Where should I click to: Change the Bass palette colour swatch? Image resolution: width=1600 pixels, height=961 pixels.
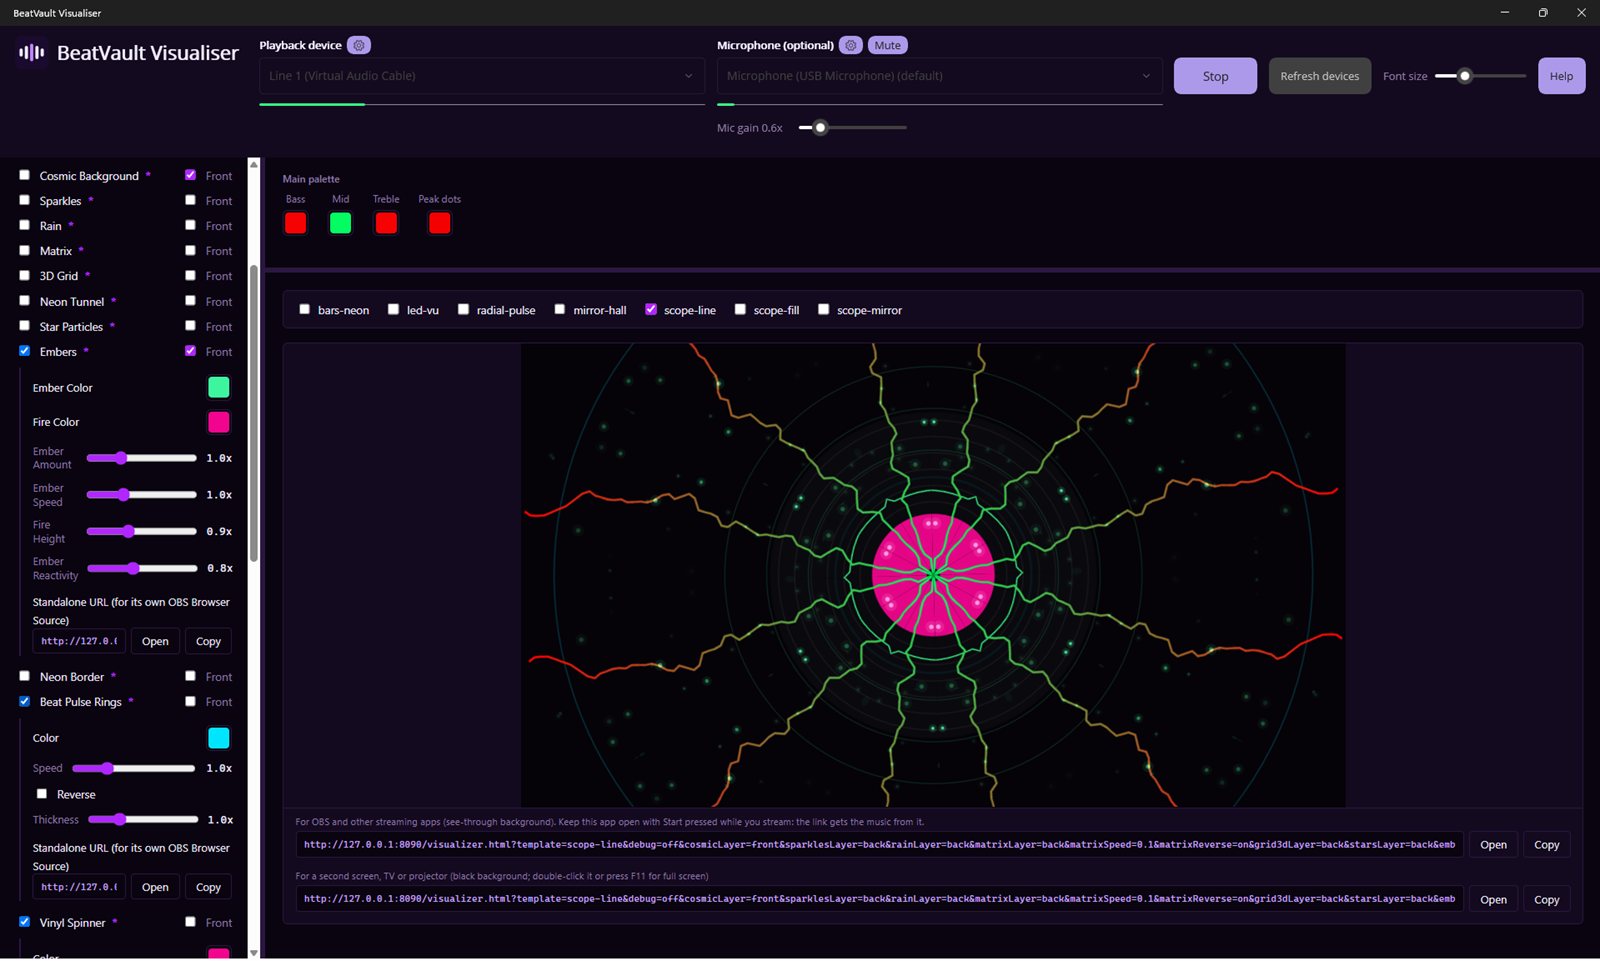click(x=296, y=223)
